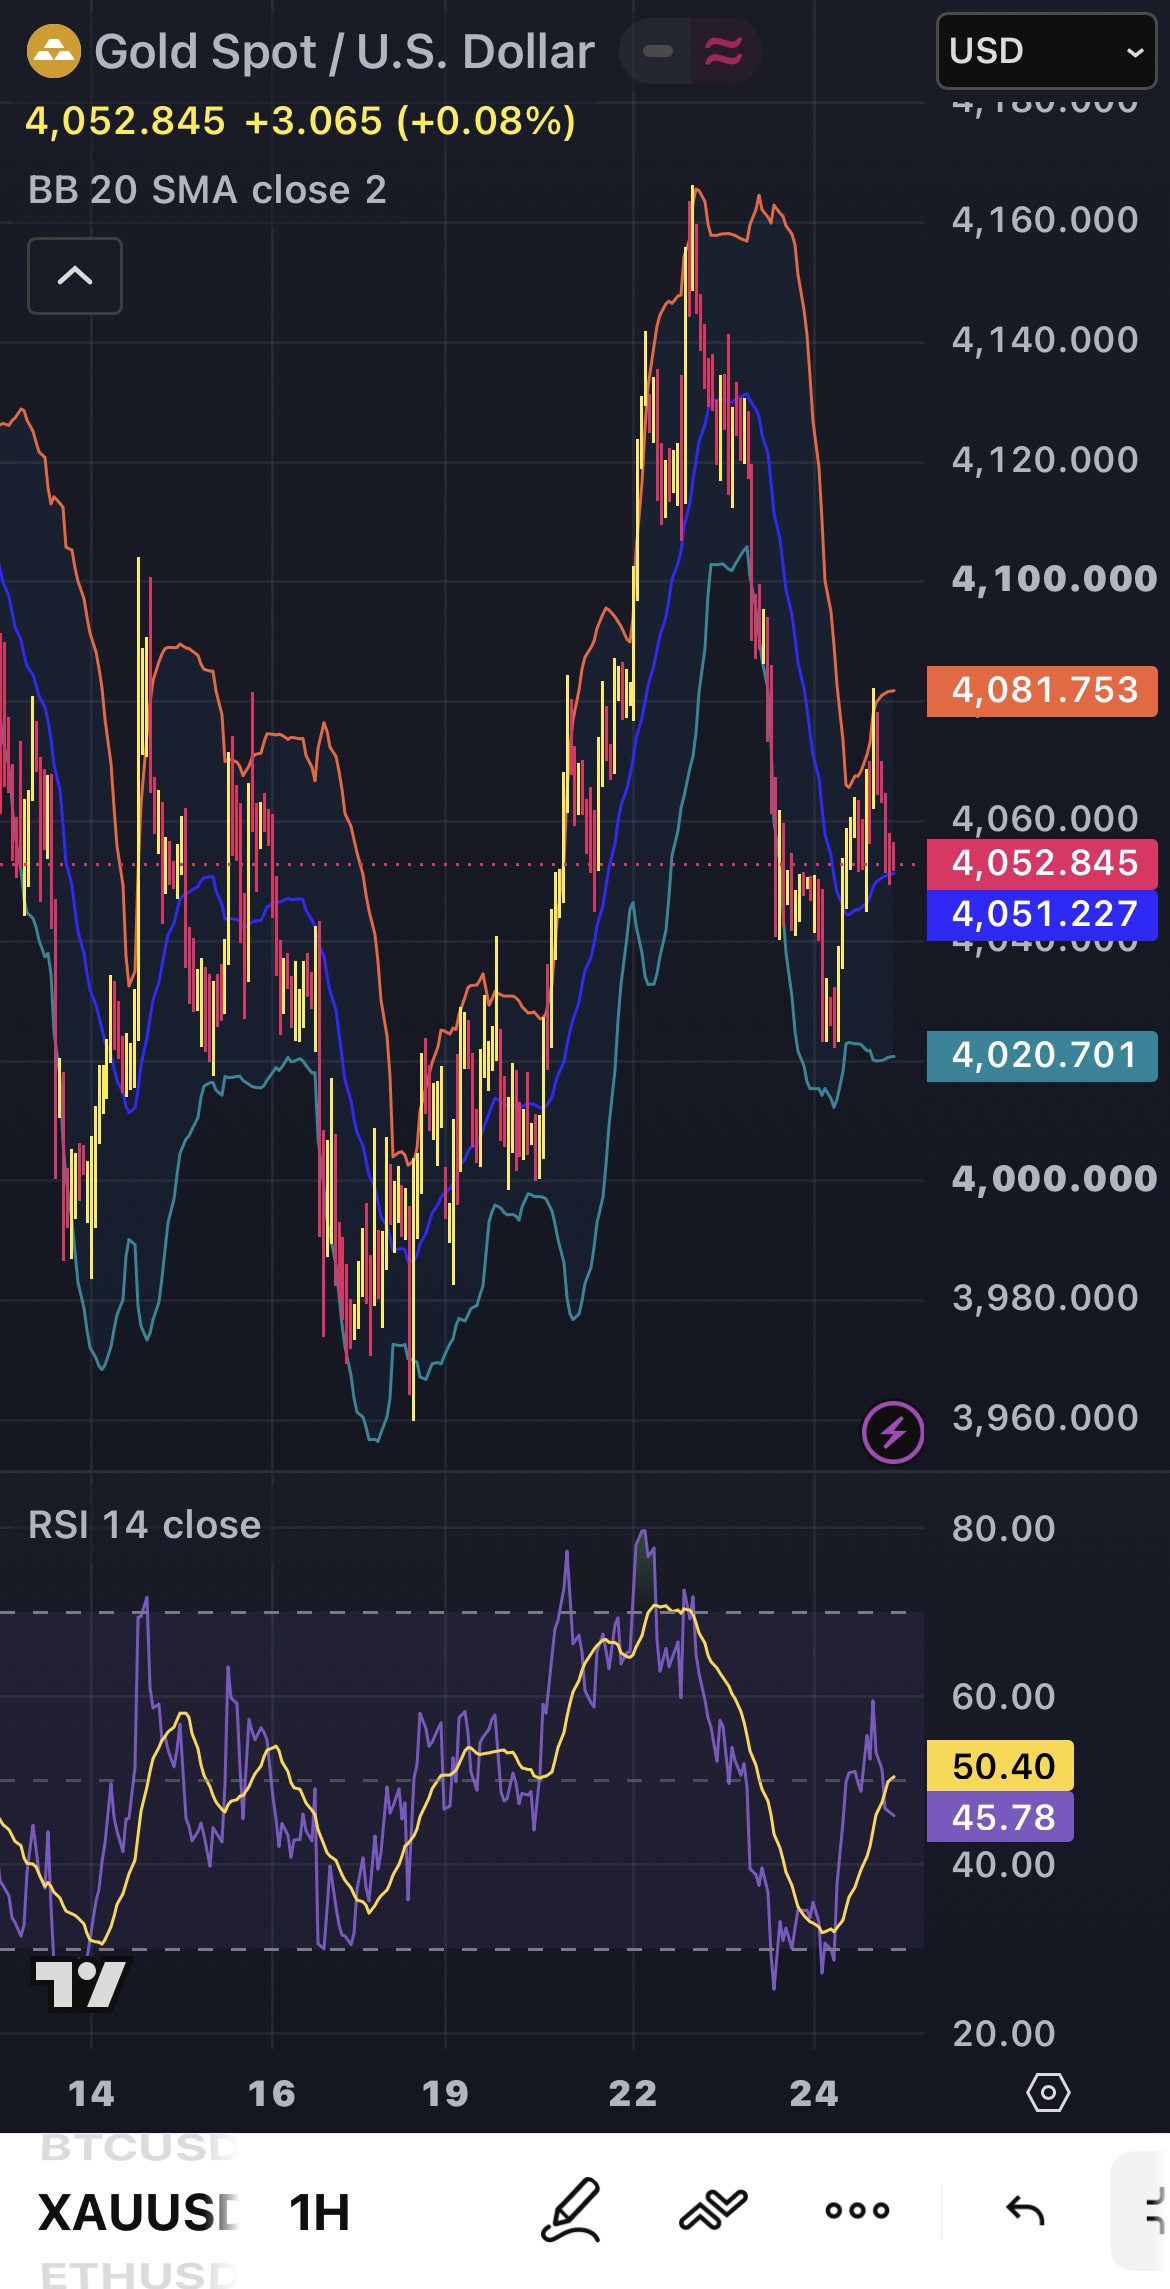This screenshot has height=2289, width=1170.
Task: Toggle the pink approximate-equals data indicator
Action: coord(724,51)
